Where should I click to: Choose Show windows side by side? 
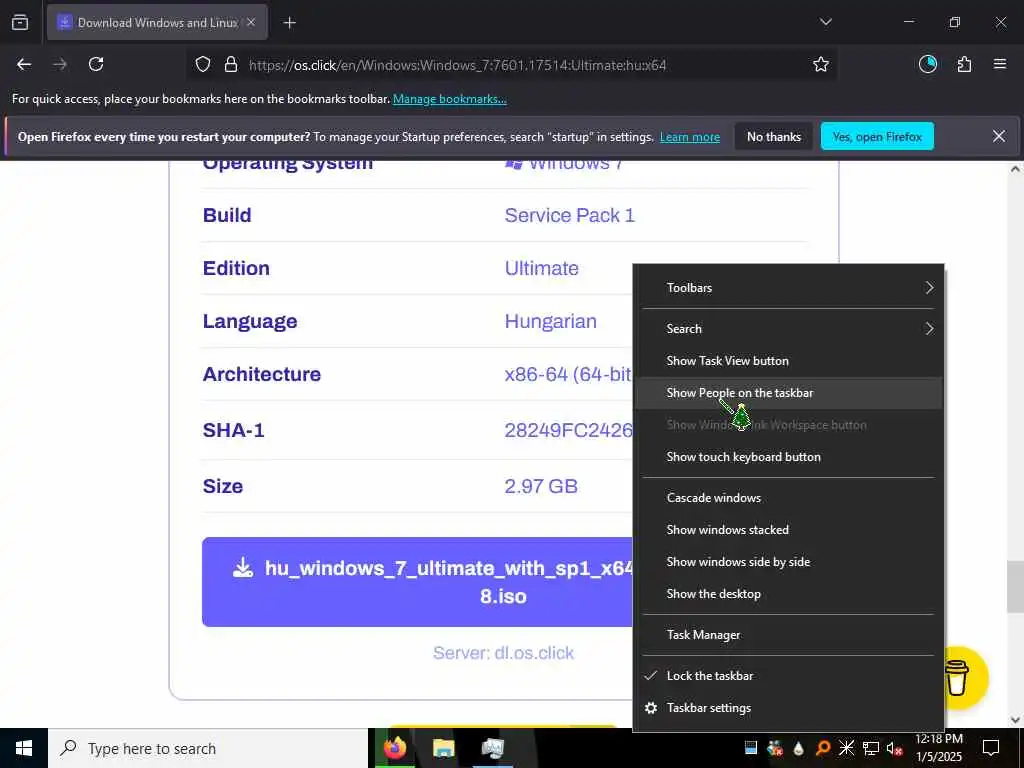click(x=789, y=562)
